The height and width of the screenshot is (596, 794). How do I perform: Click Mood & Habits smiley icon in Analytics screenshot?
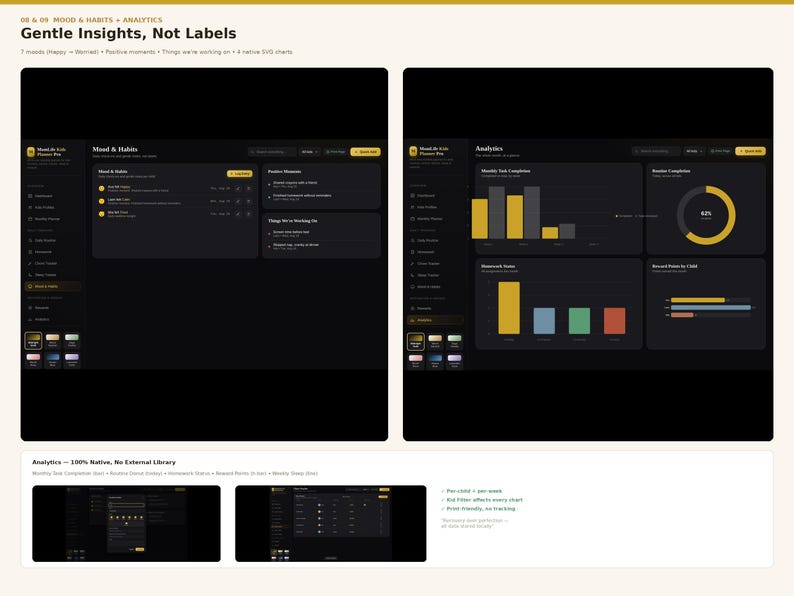tap(412, 287)
